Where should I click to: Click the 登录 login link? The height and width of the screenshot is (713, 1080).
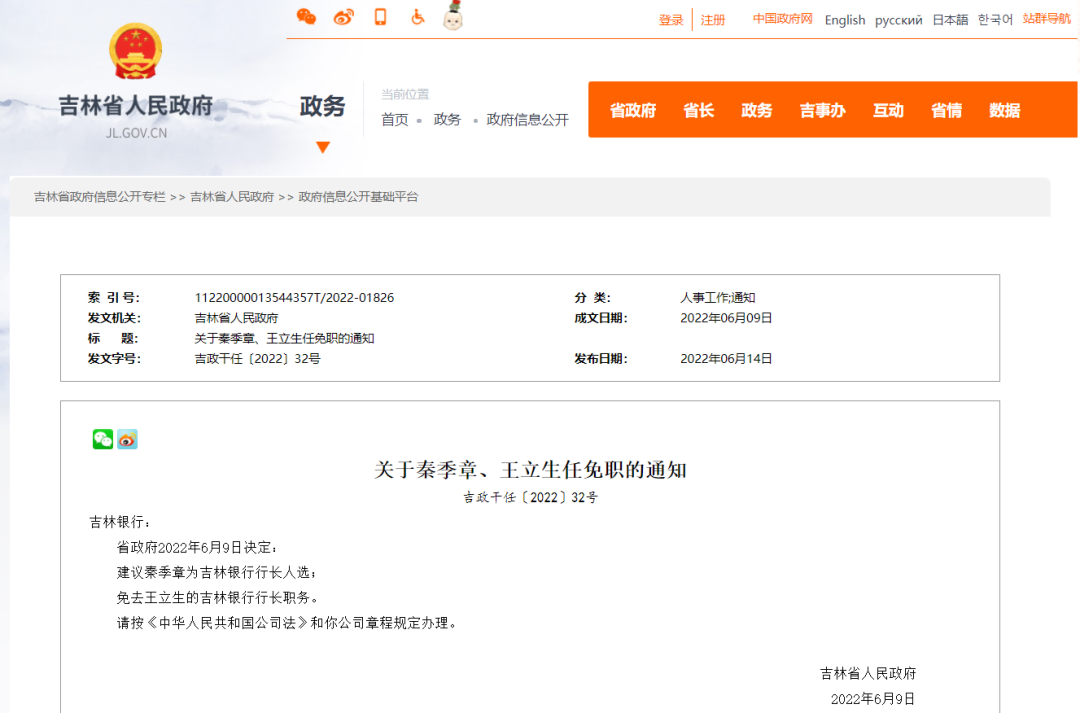click(x=671, y=20)
